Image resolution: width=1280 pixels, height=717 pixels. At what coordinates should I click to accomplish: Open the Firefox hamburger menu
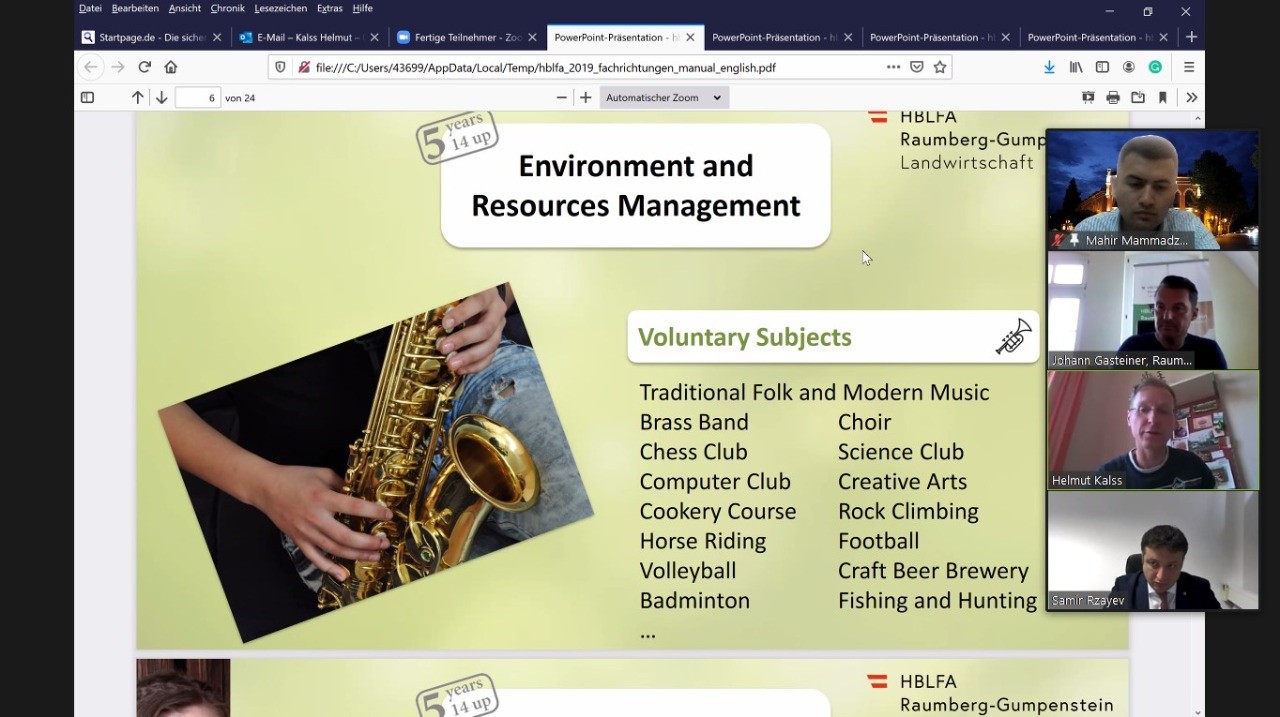pos(1189,67)
